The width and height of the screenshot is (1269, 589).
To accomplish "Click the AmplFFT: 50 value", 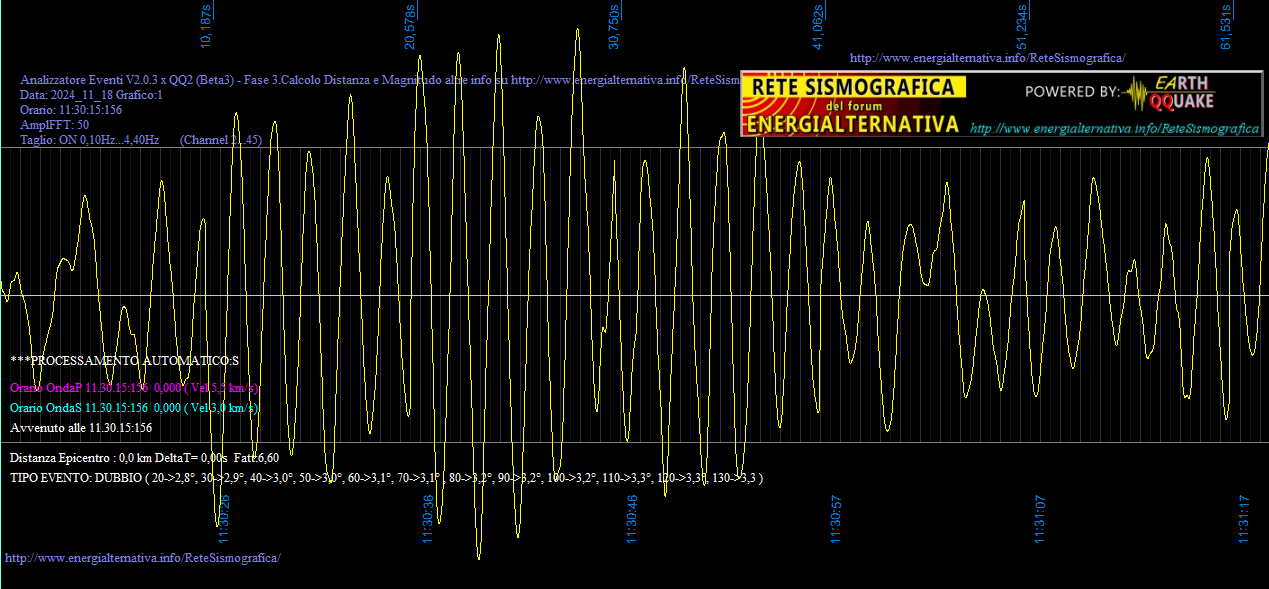I will click(x=54, y=124).
